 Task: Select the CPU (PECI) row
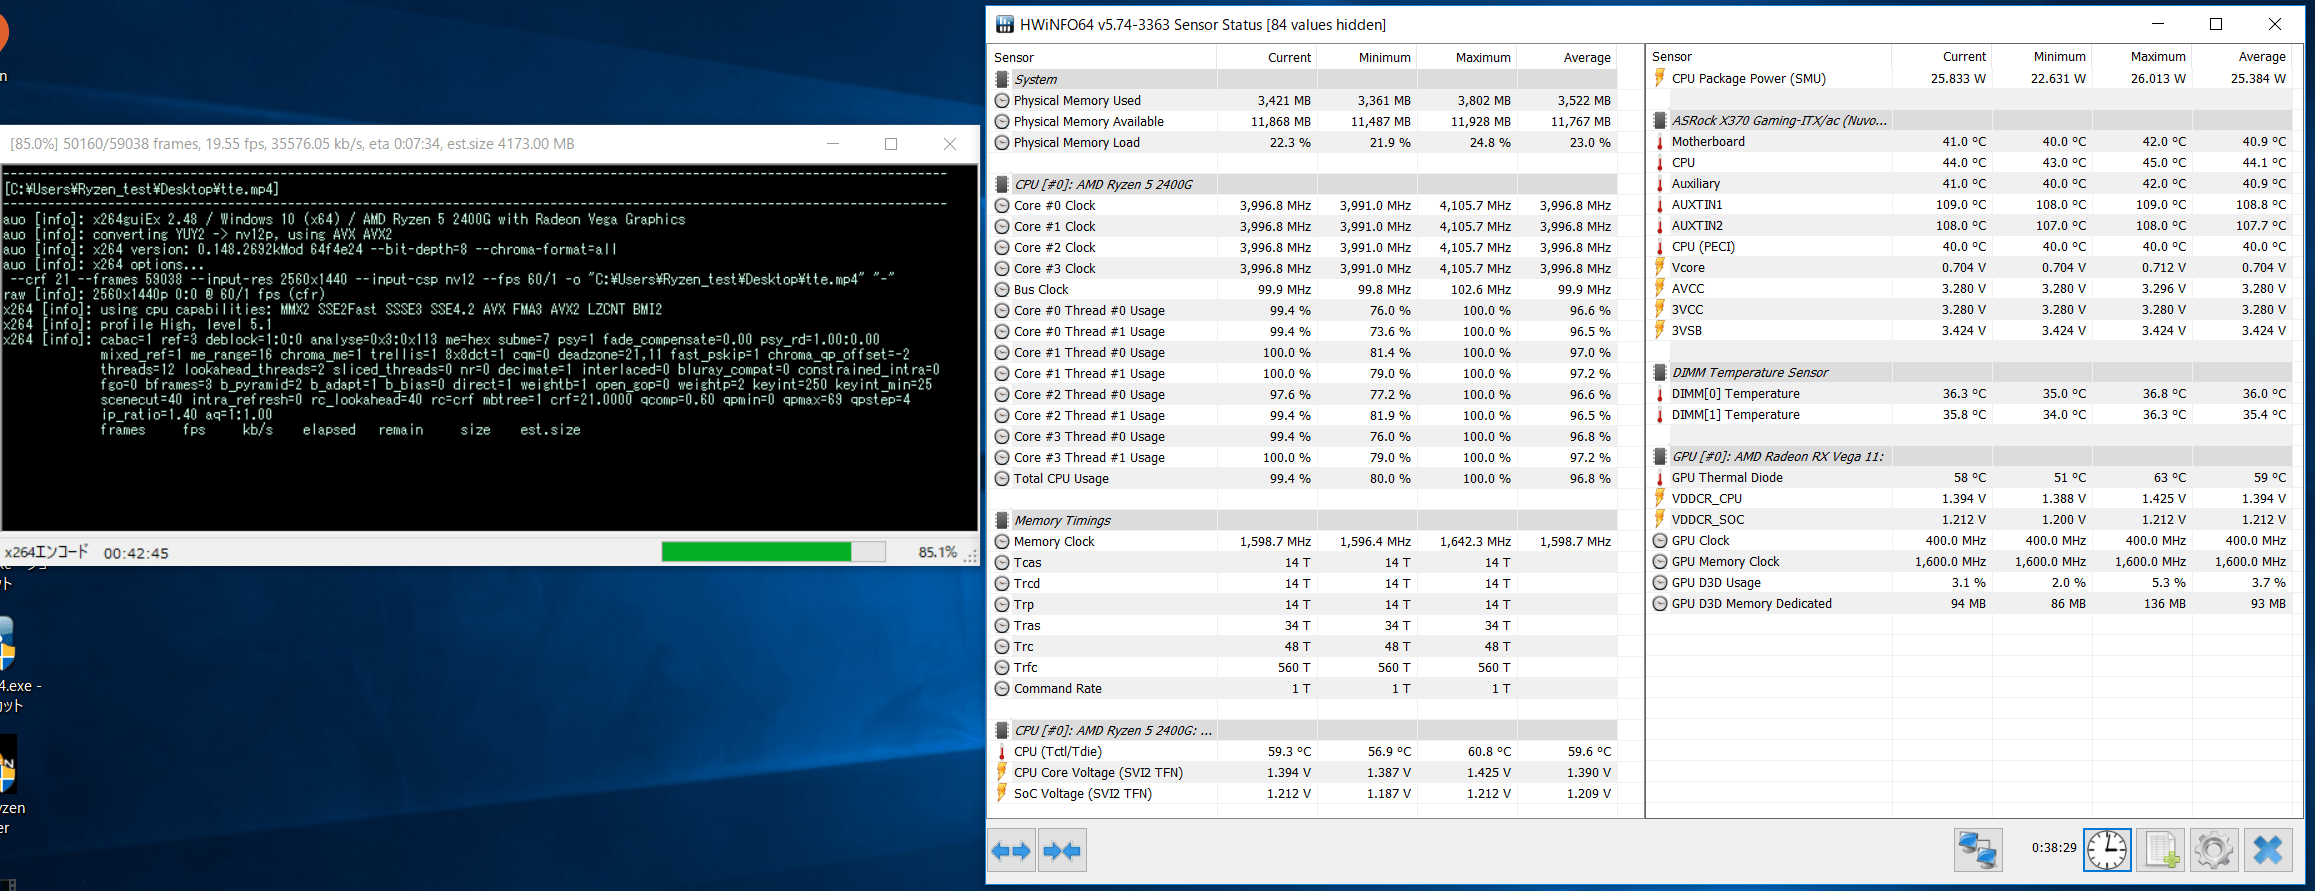click(x=1969, y=246)
